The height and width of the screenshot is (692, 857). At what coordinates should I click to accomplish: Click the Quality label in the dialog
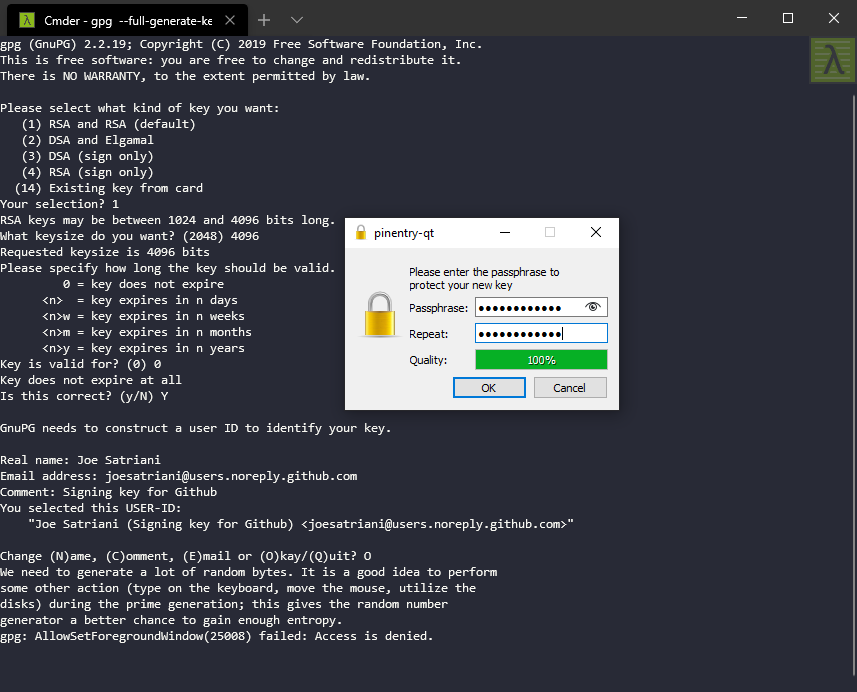click(x=428, y=360)
